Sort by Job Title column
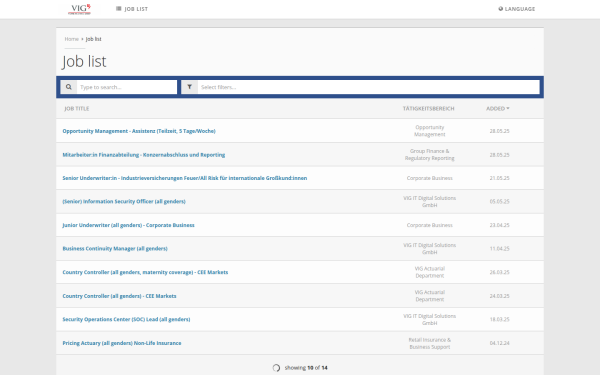This screenshot has height=375, width=600. (x=77, y=109)
